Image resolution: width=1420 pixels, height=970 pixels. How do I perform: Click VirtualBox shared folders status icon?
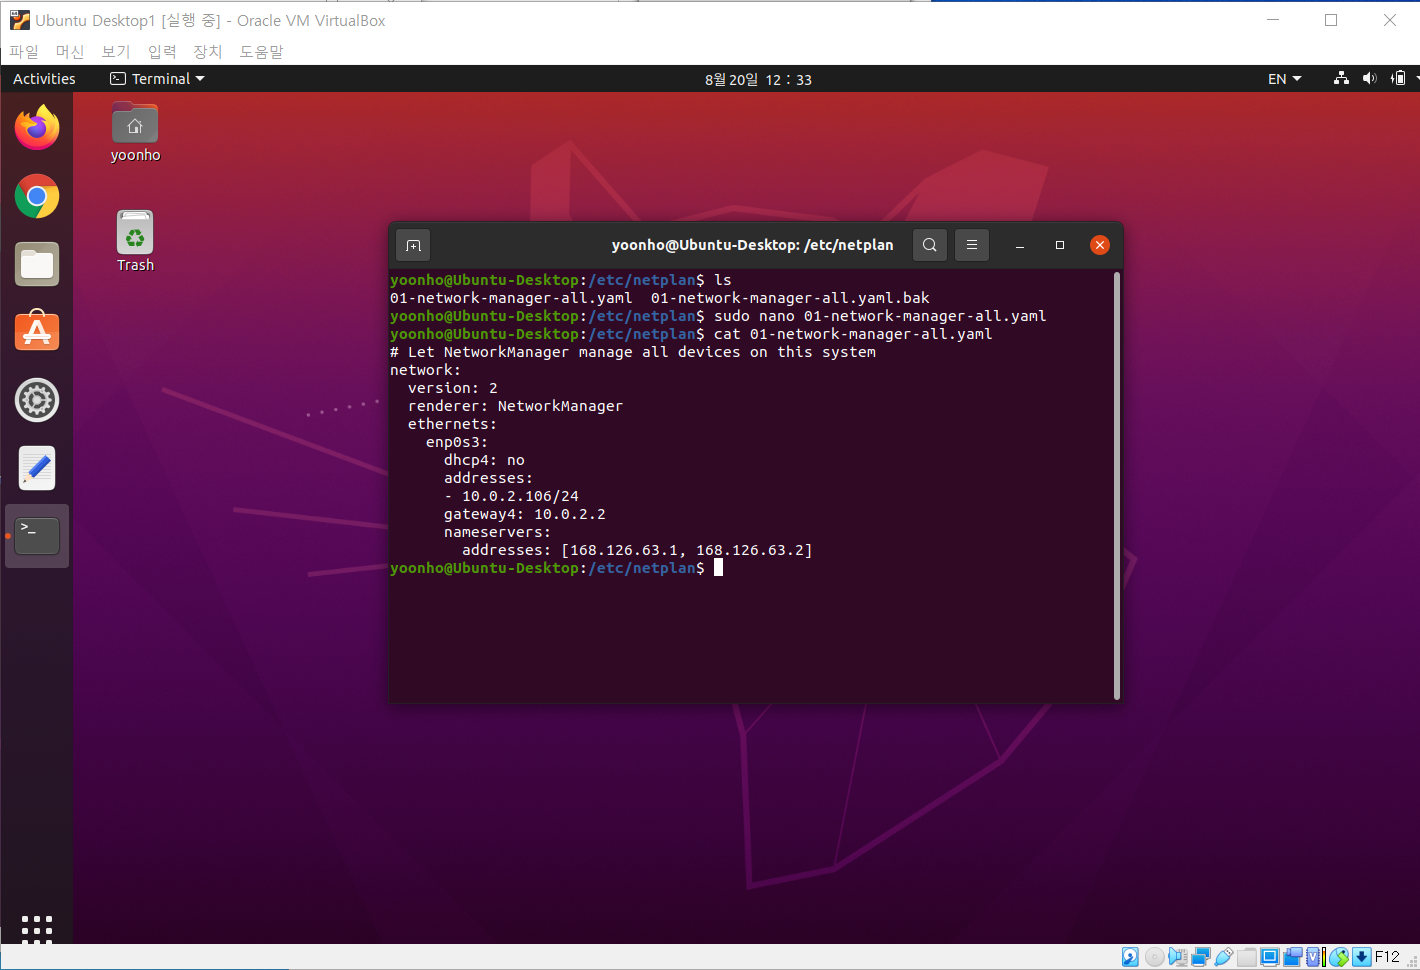click(x=1247, y=957)
